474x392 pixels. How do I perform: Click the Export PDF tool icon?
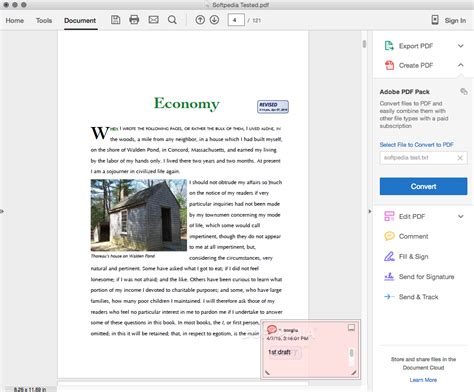point(389,46)
